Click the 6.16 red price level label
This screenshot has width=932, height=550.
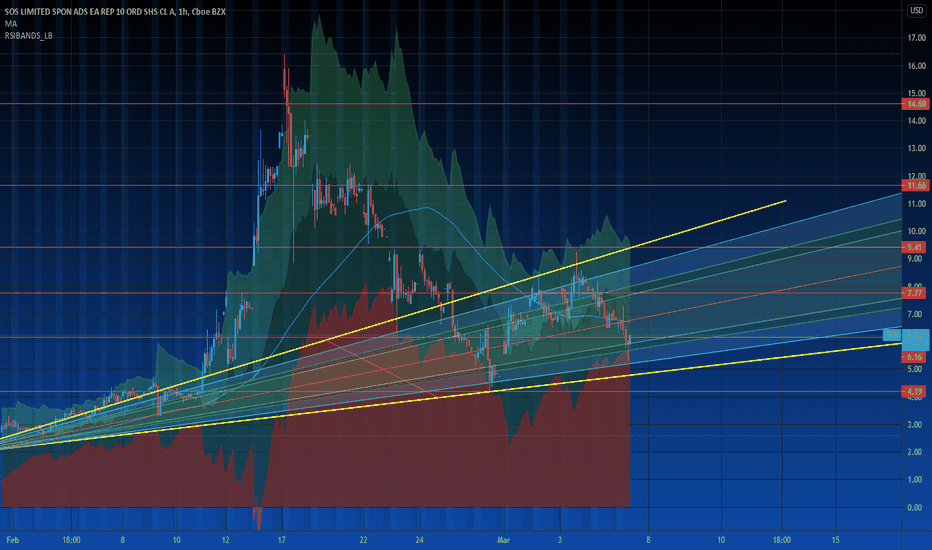tap(915, 357)
